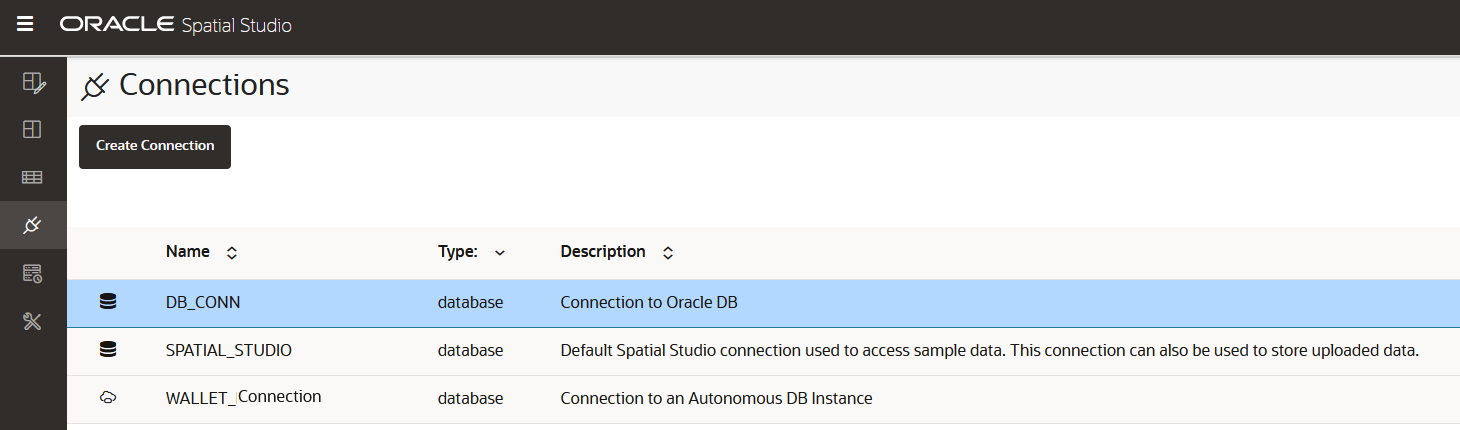1460x430 pixels.
Task: Sort connections by Name column arrows
Action: tap(232, 253)
